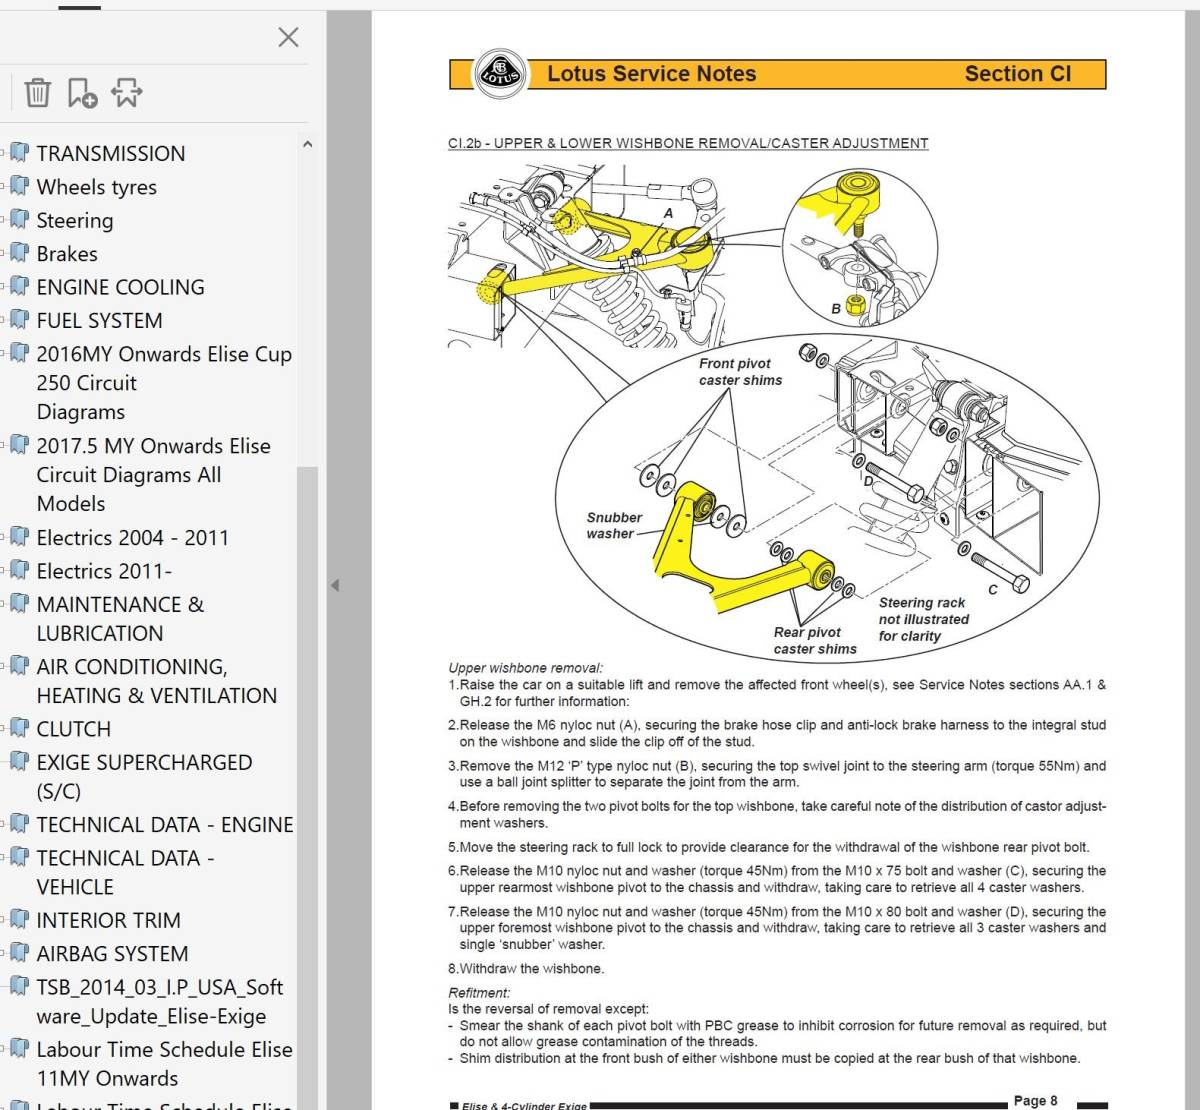Delete the selected bookmark with the trash icon

pos(37,92)
